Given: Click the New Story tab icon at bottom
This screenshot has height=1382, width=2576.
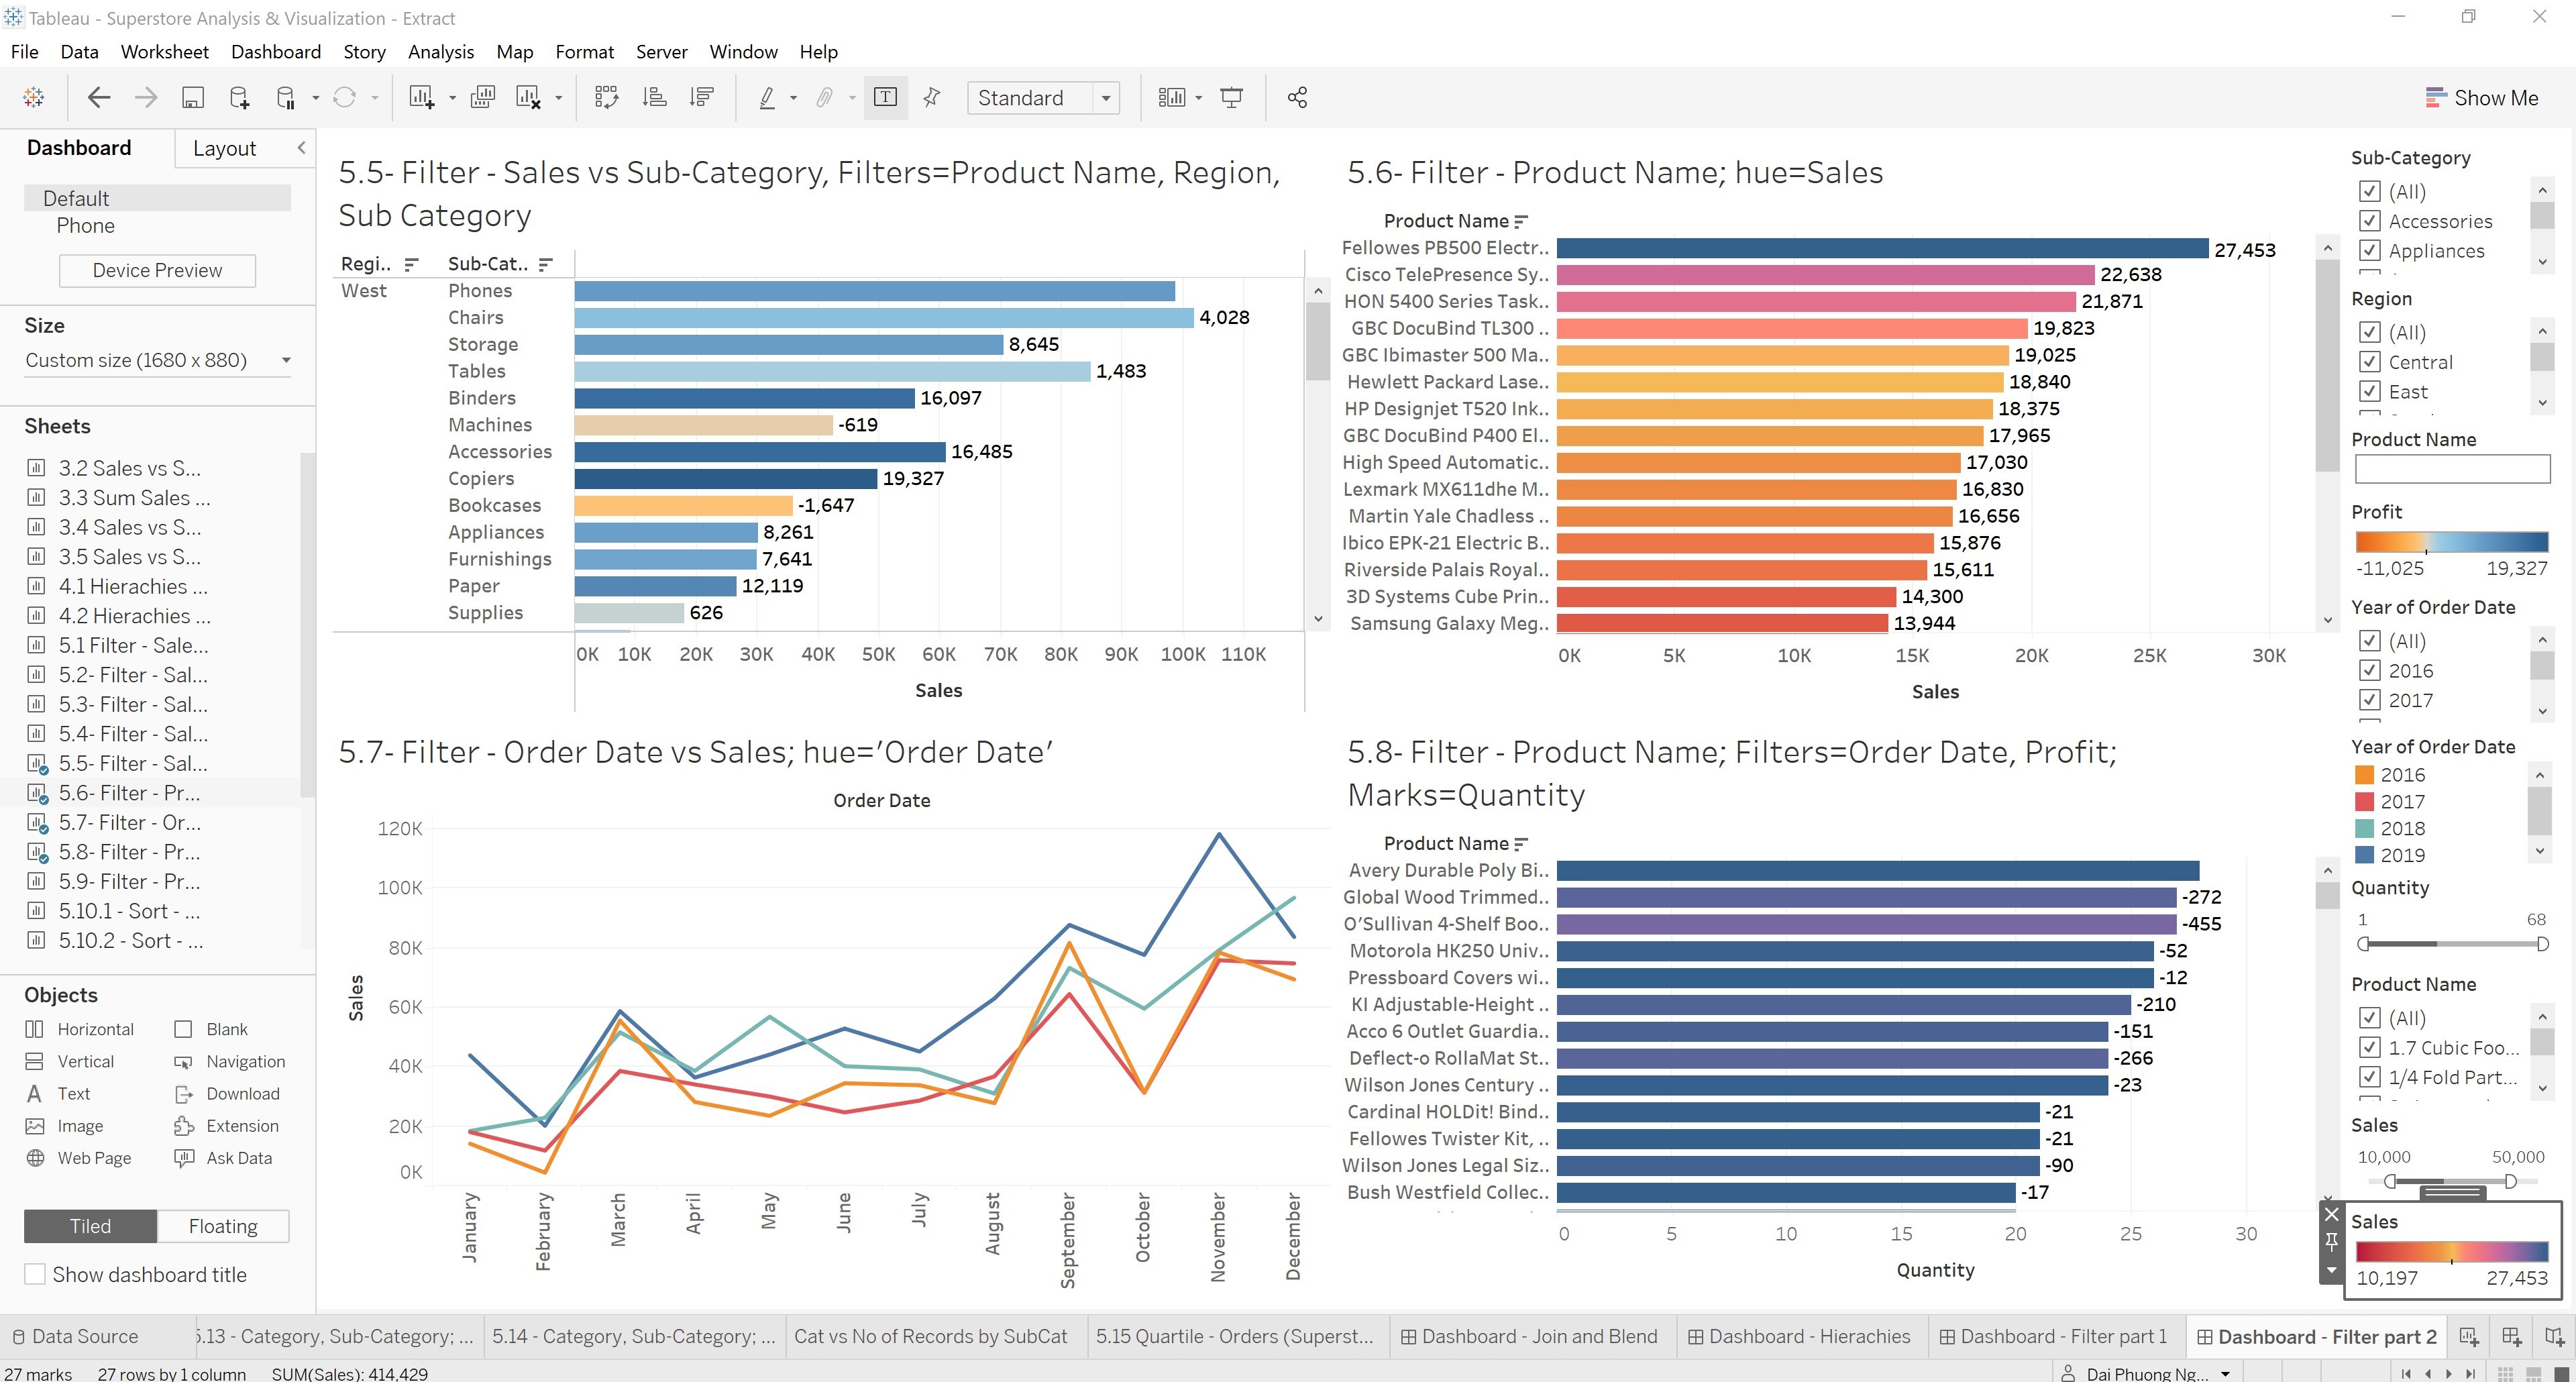Looking at the screenshot, I should click(2554, 1336).
